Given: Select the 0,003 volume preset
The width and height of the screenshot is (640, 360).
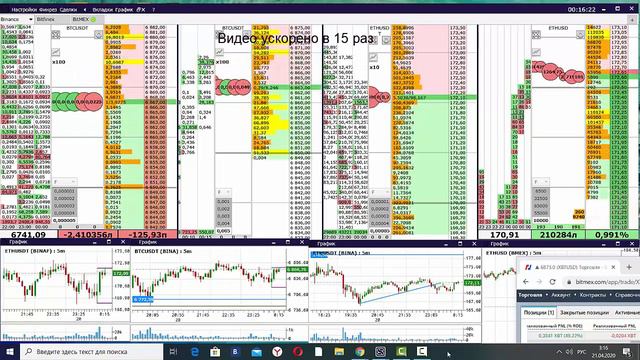Looking at the screenshot, I should [224, 216].
